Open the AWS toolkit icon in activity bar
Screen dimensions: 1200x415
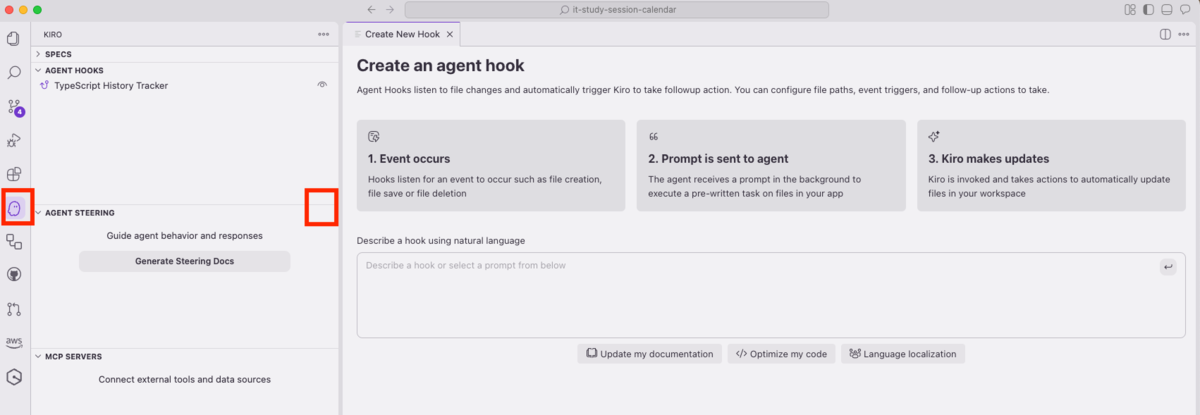pyautogui.click(x=14, y=342)
